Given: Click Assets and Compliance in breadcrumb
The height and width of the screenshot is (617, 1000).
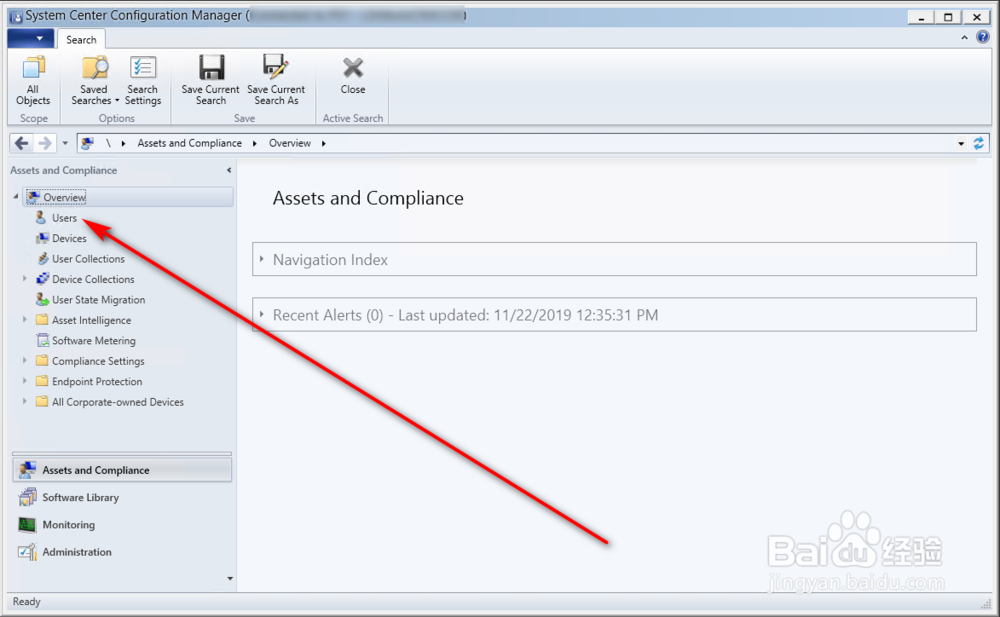Looking at the screenshot, I should (x=189, y=143).
